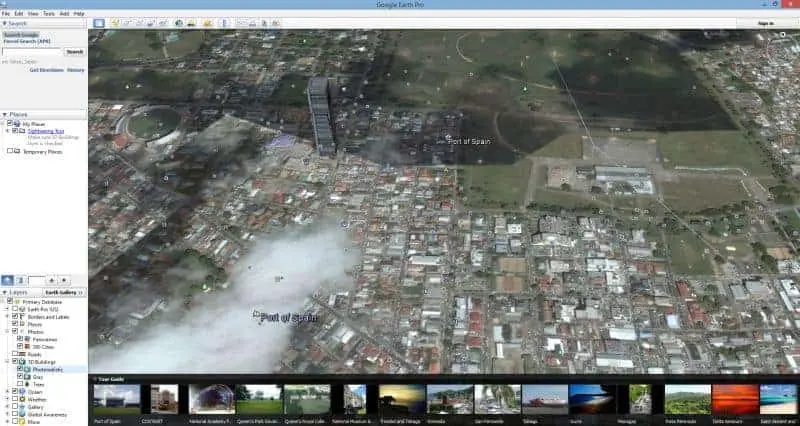
Task: Click the Add Polygon tool icon
Action: coord(127,22)
